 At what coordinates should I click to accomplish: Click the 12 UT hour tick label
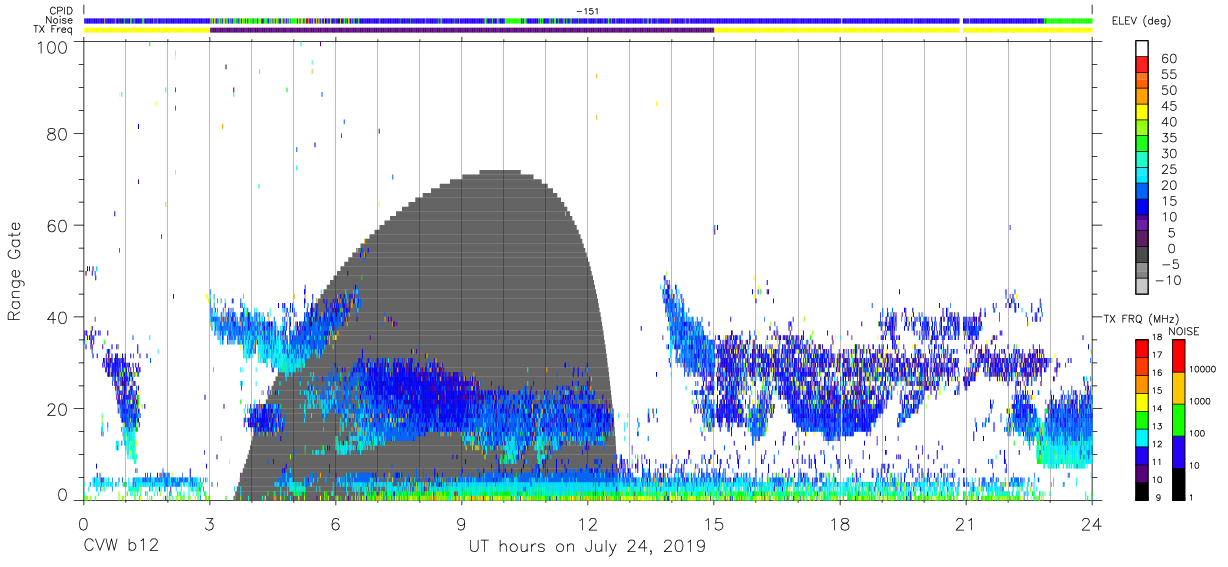(x=587, y=525)
